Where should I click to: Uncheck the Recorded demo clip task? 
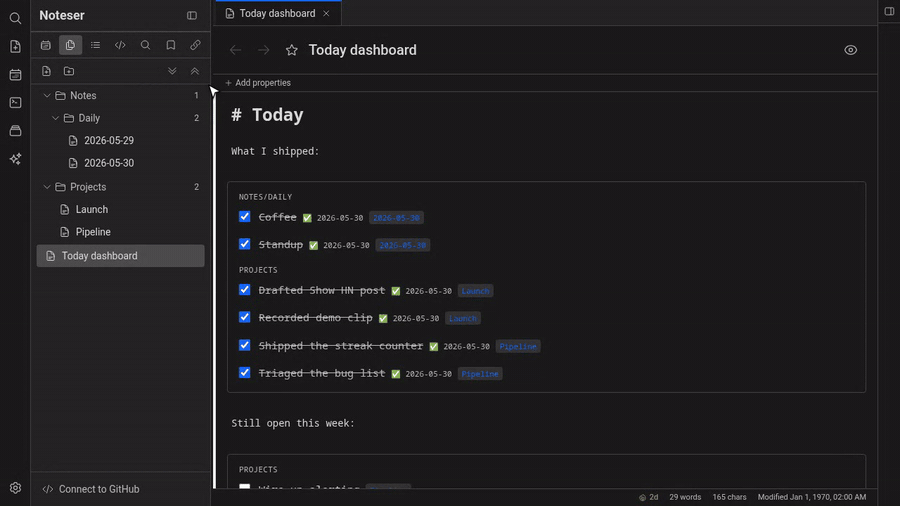point(245,317)
